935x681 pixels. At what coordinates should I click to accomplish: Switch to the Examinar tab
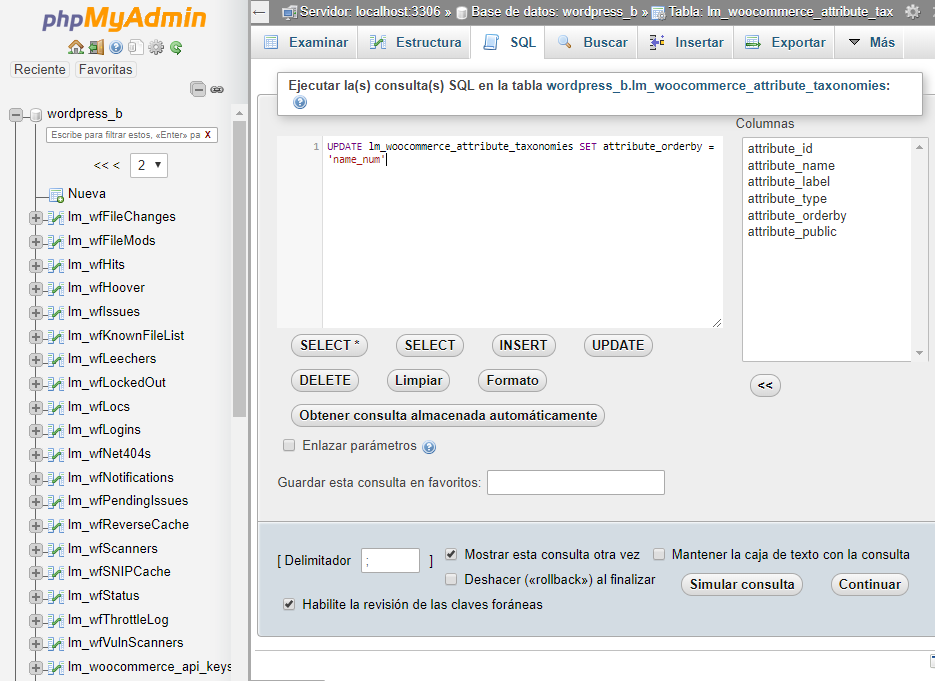pyautogui.click(x=305, y=42)
